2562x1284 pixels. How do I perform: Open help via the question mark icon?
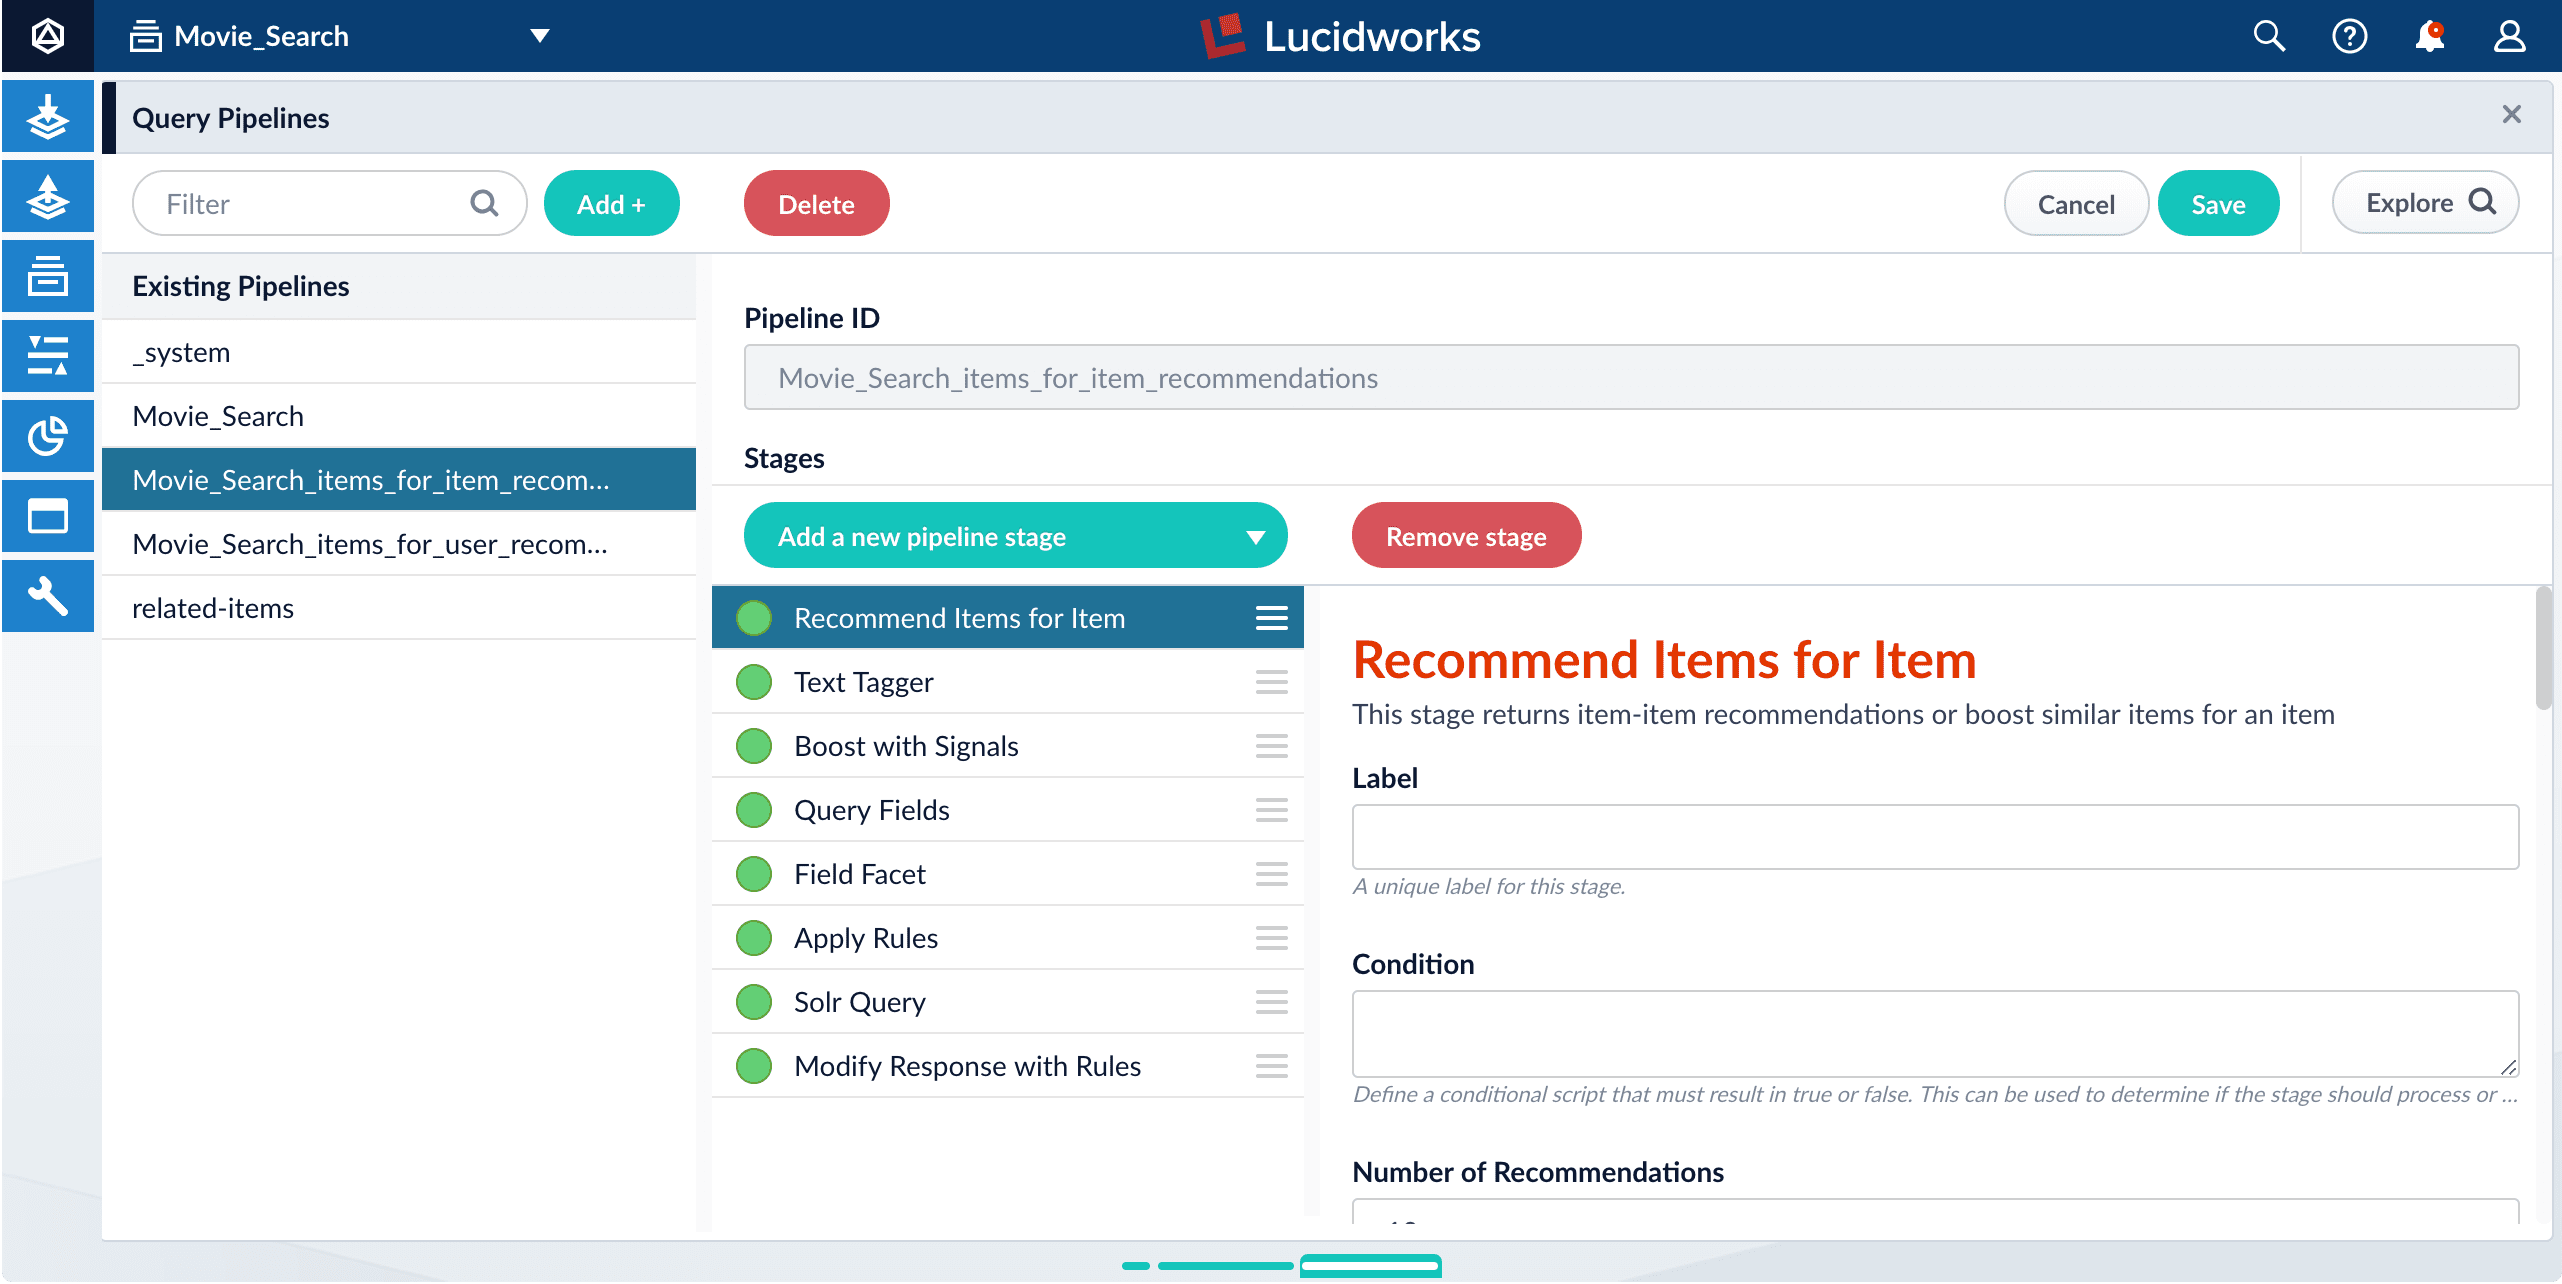pyautogui.click(x=2349, y=36)
